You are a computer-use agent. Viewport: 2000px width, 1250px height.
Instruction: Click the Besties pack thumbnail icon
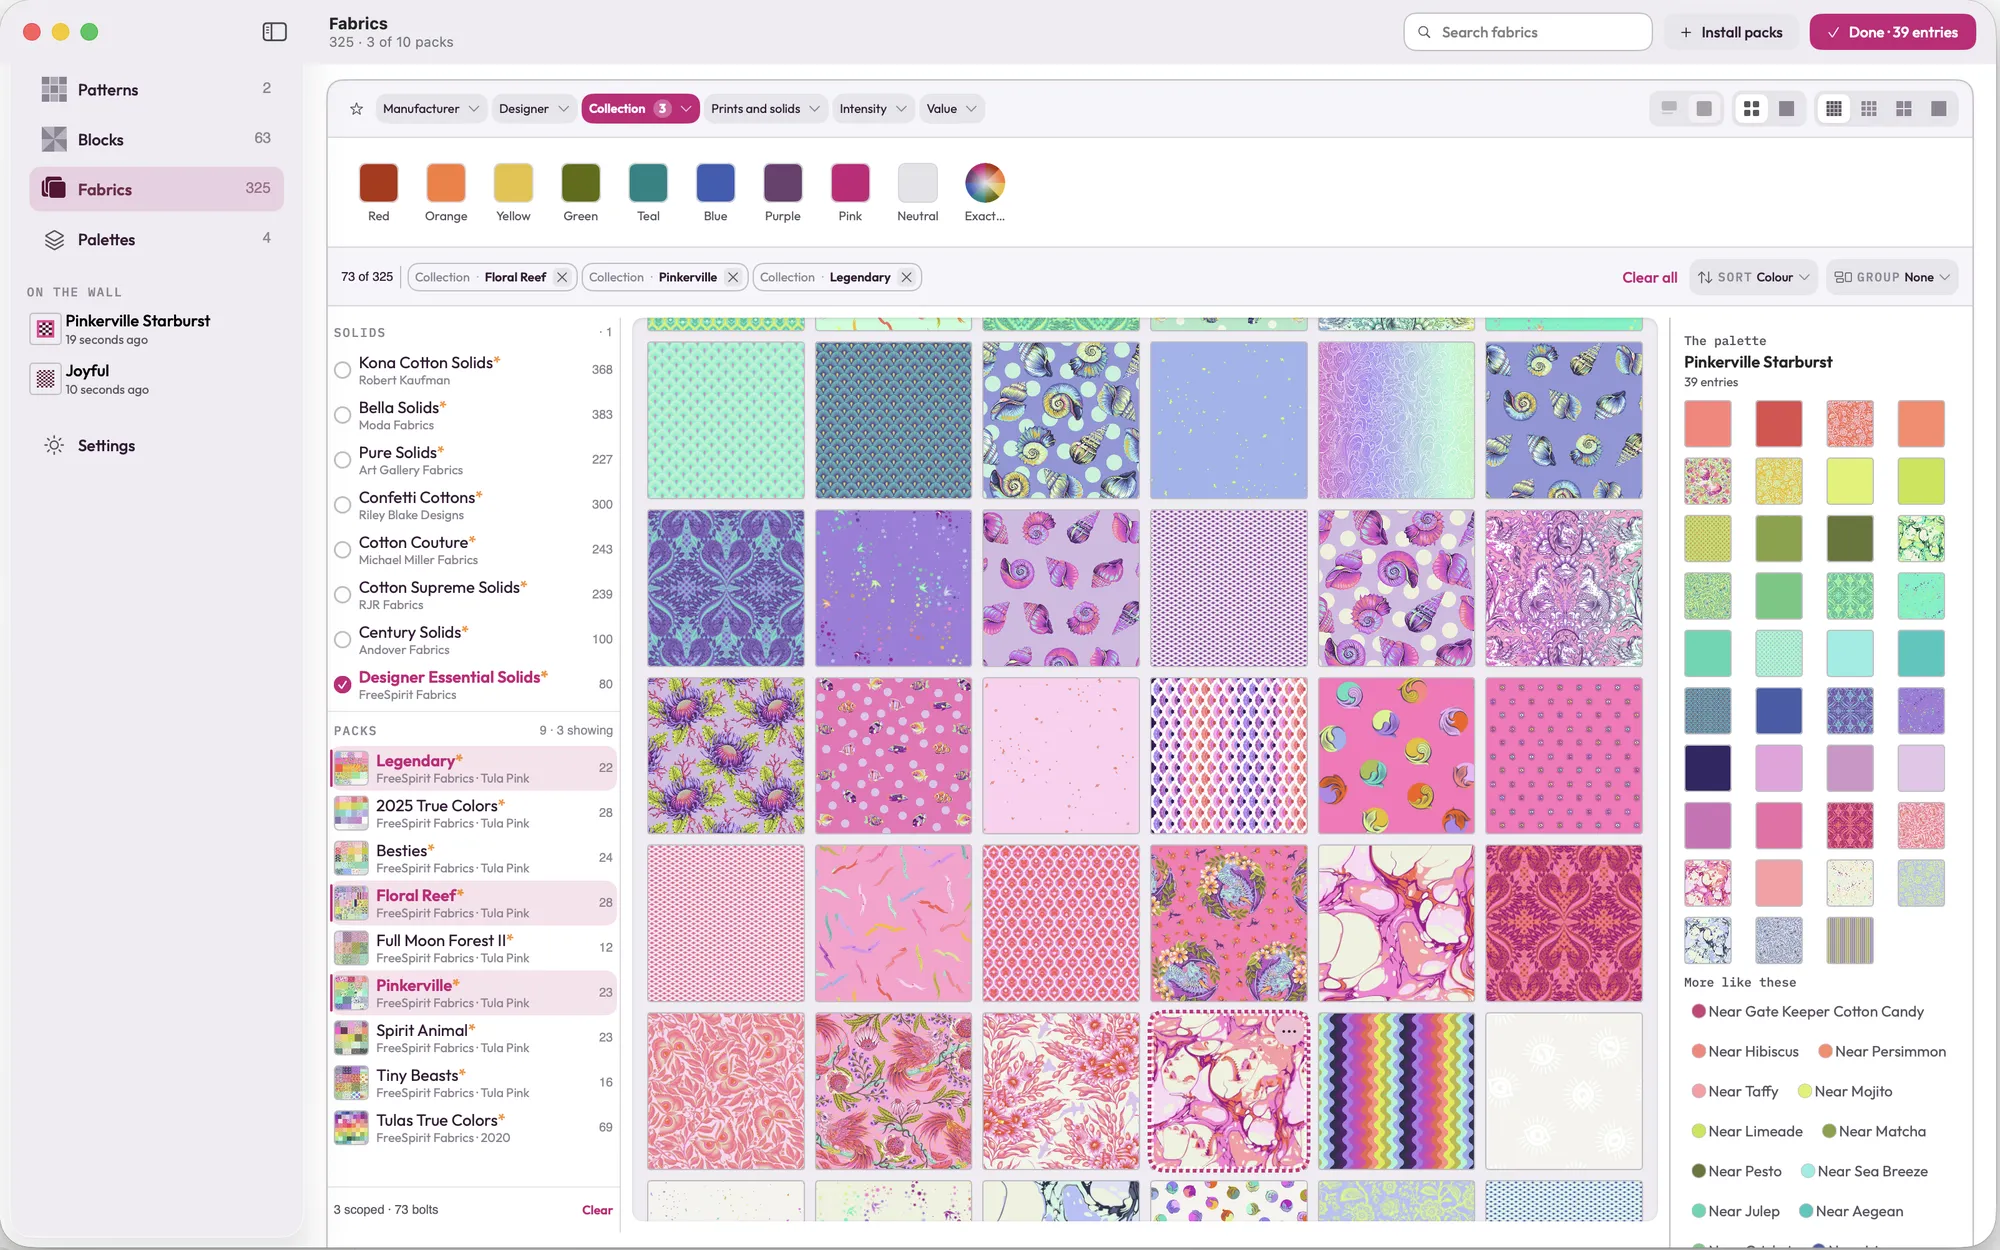351,858
